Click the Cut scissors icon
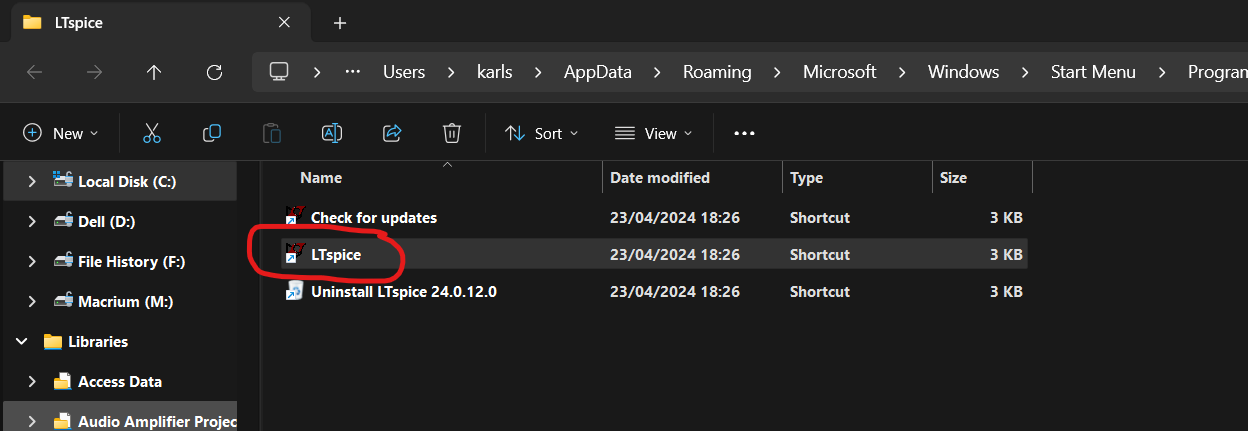 point(152,133)
